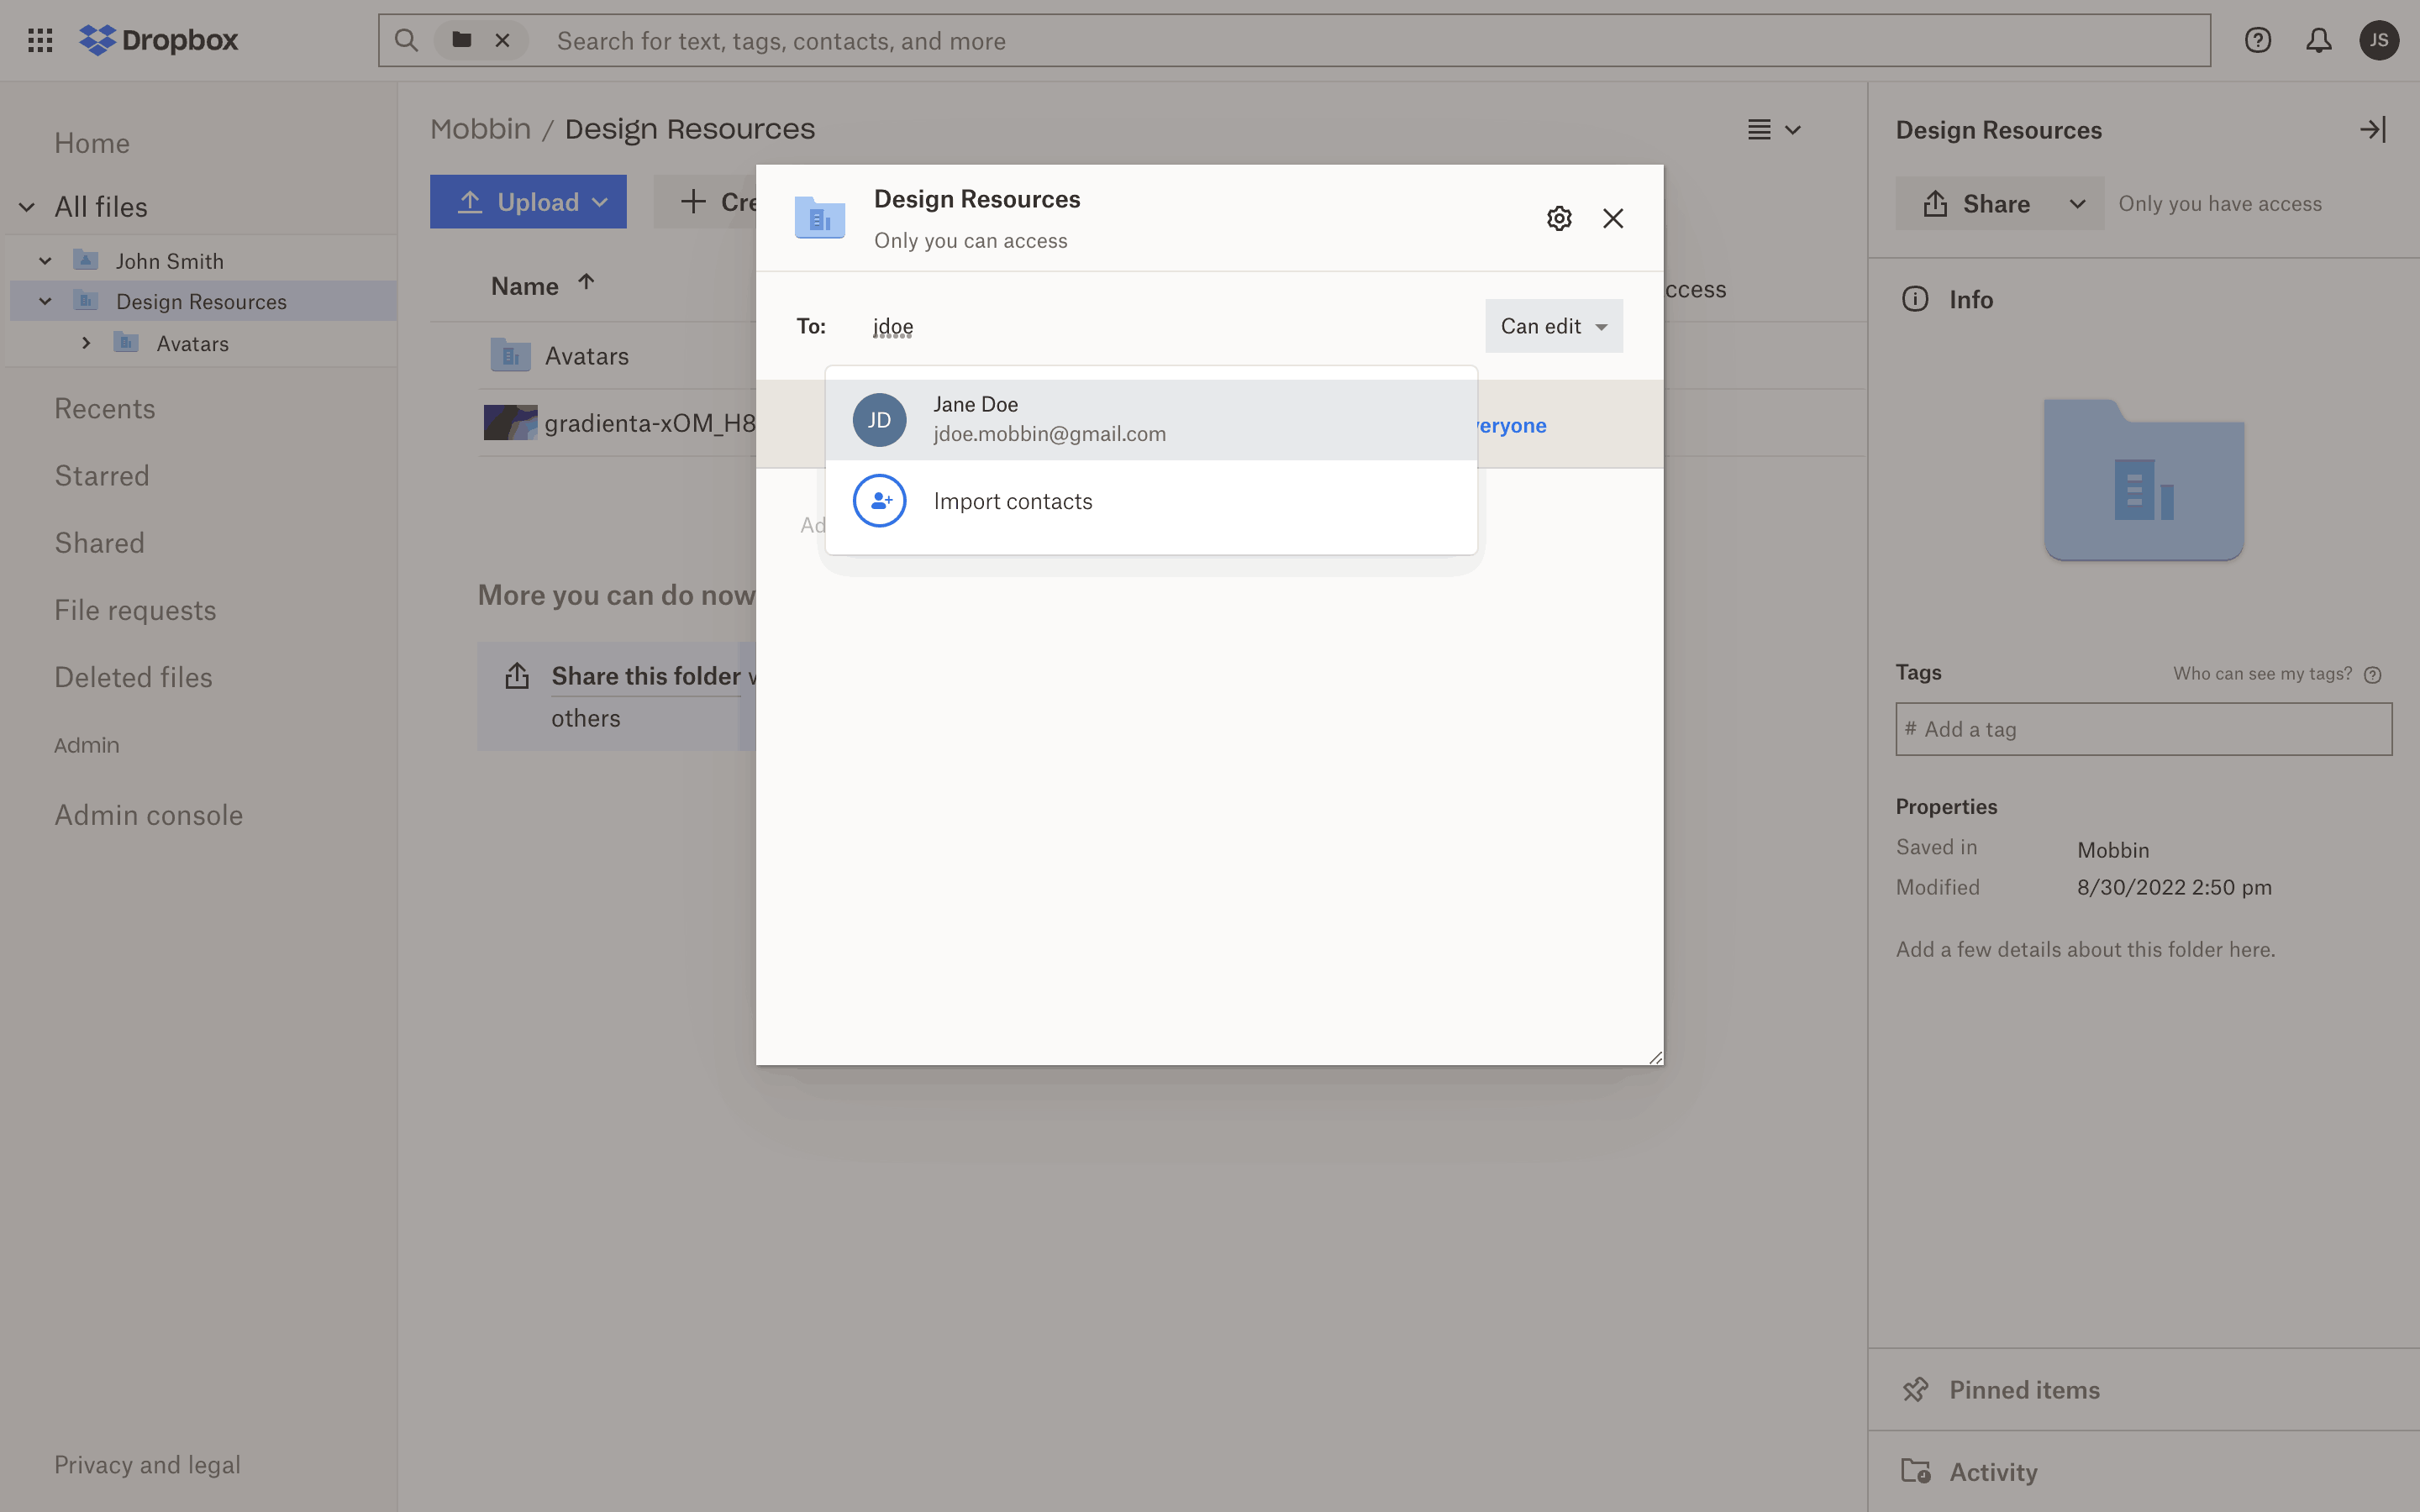Close the Design Resources share dialog
2420x1512 pixels.
point(1612,218)
